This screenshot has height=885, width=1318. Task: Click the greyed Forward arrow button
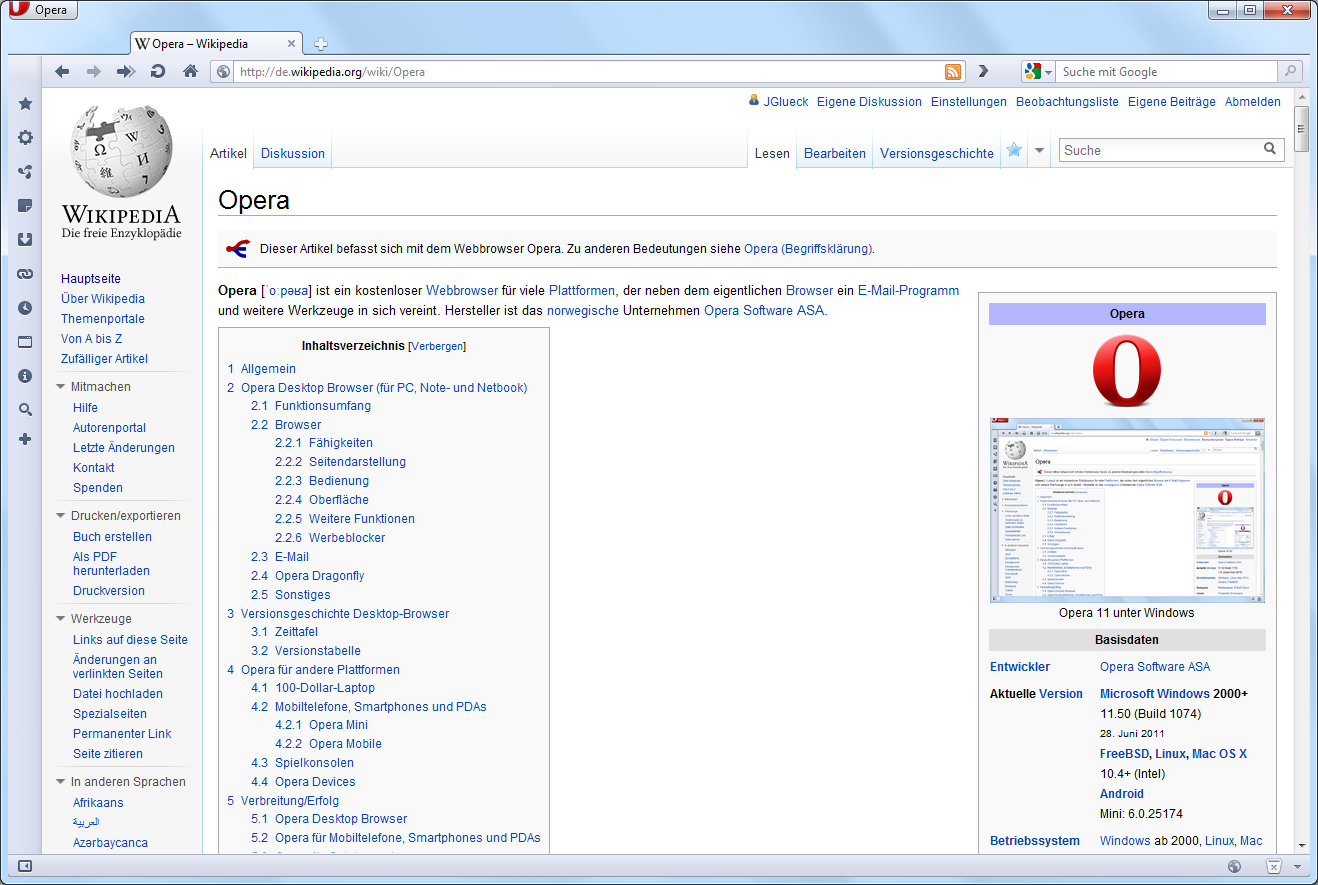tap(94, 72)
